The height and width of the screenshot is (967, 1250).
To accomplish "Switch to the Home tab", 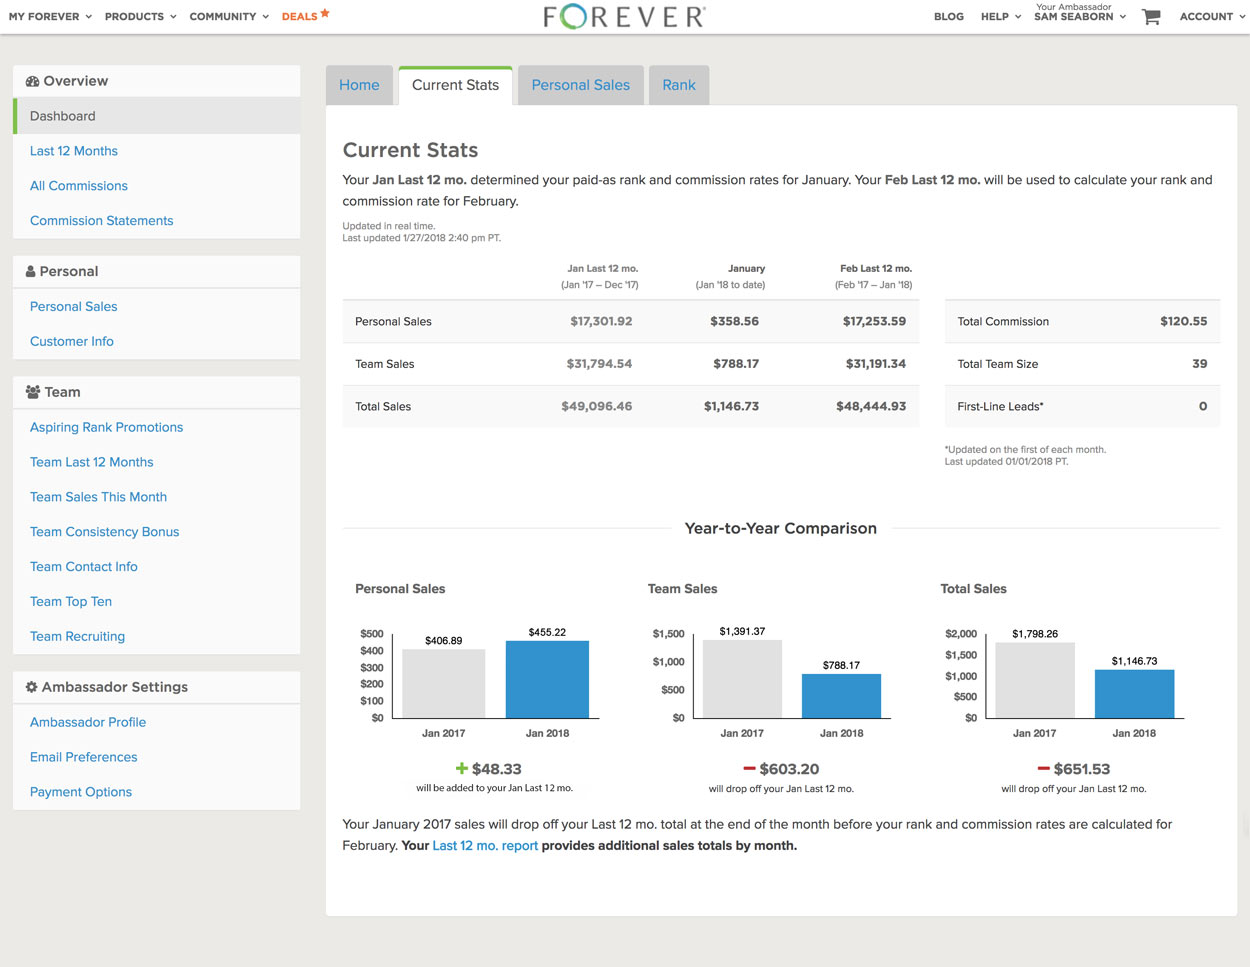I will pyautogui.click(x=359, y=85).
